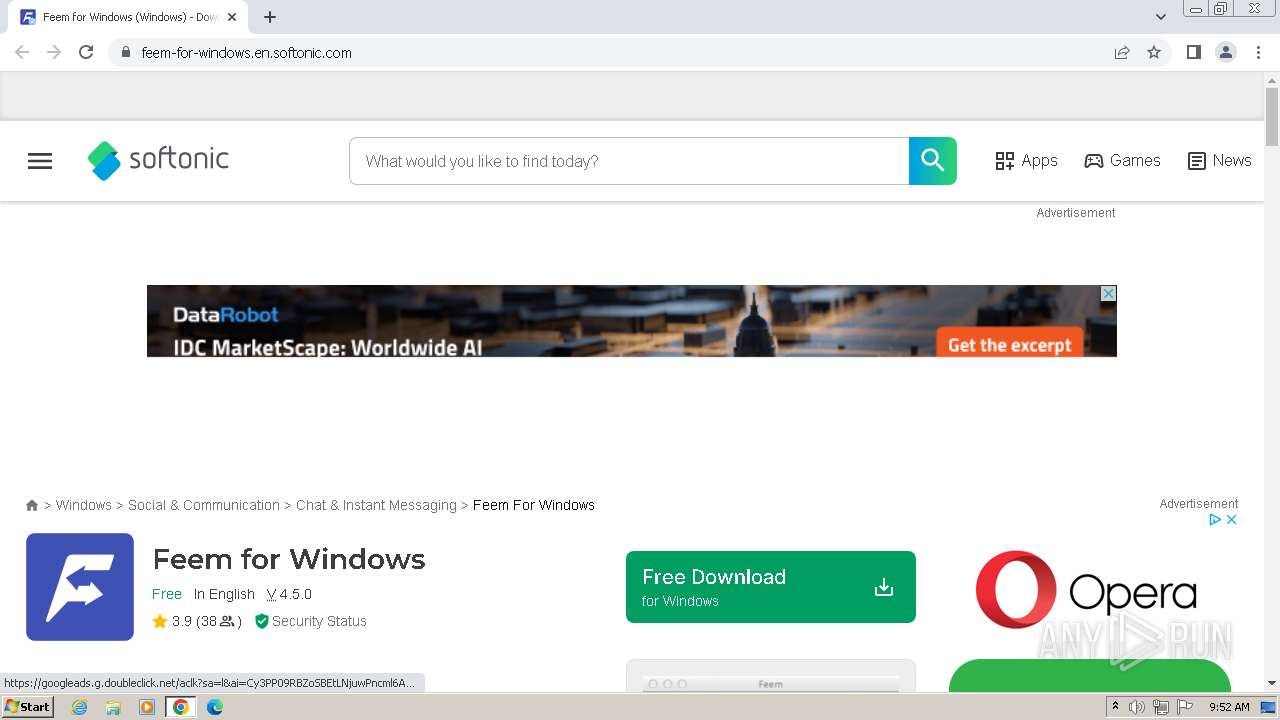Click the AdChoices triangle icon
Screen dimensions: 1280x720
(1215, 519)
